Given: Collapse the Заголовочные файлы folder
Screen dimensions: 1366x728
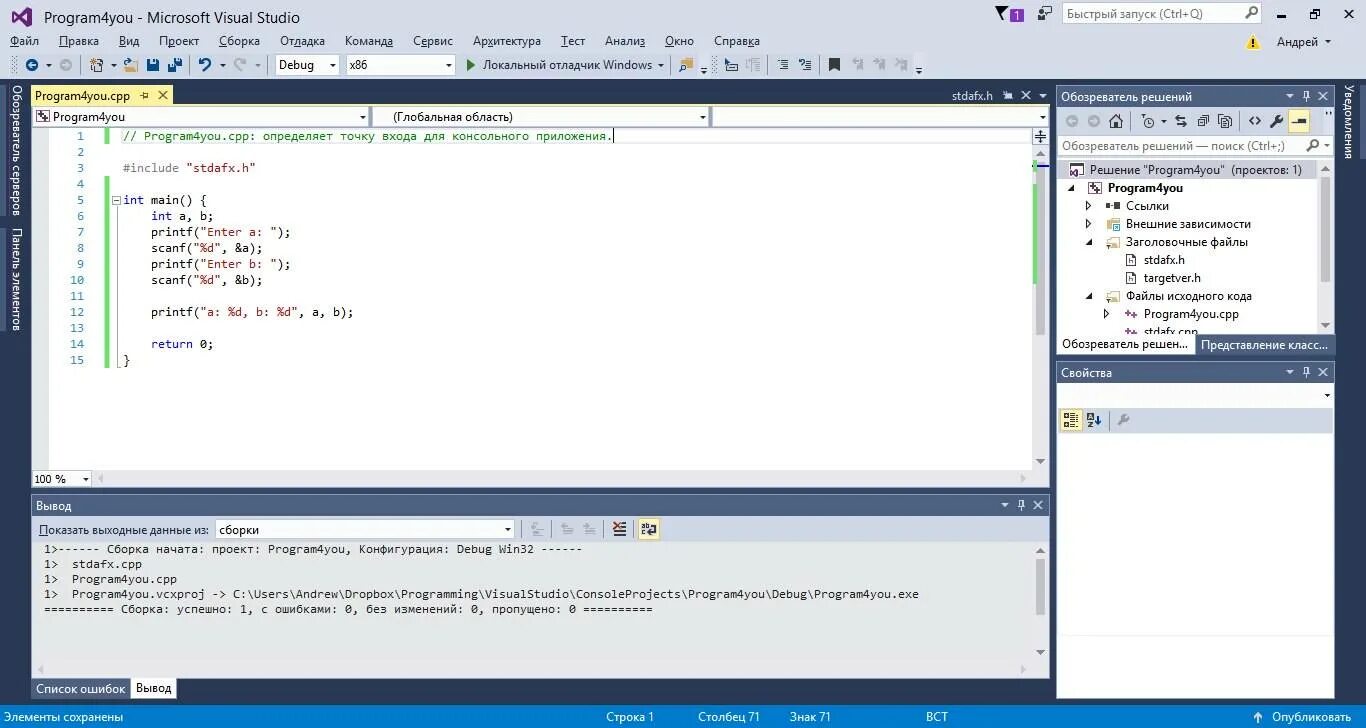Looking at the screenshot, I should click(1089, 242).
